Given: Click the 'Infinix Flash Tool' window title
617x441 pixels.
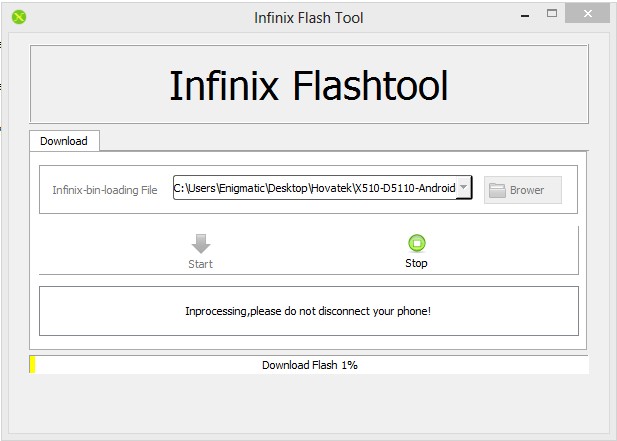Looking at the screenshot, I should pyautogui.click(x=308, y=18).
